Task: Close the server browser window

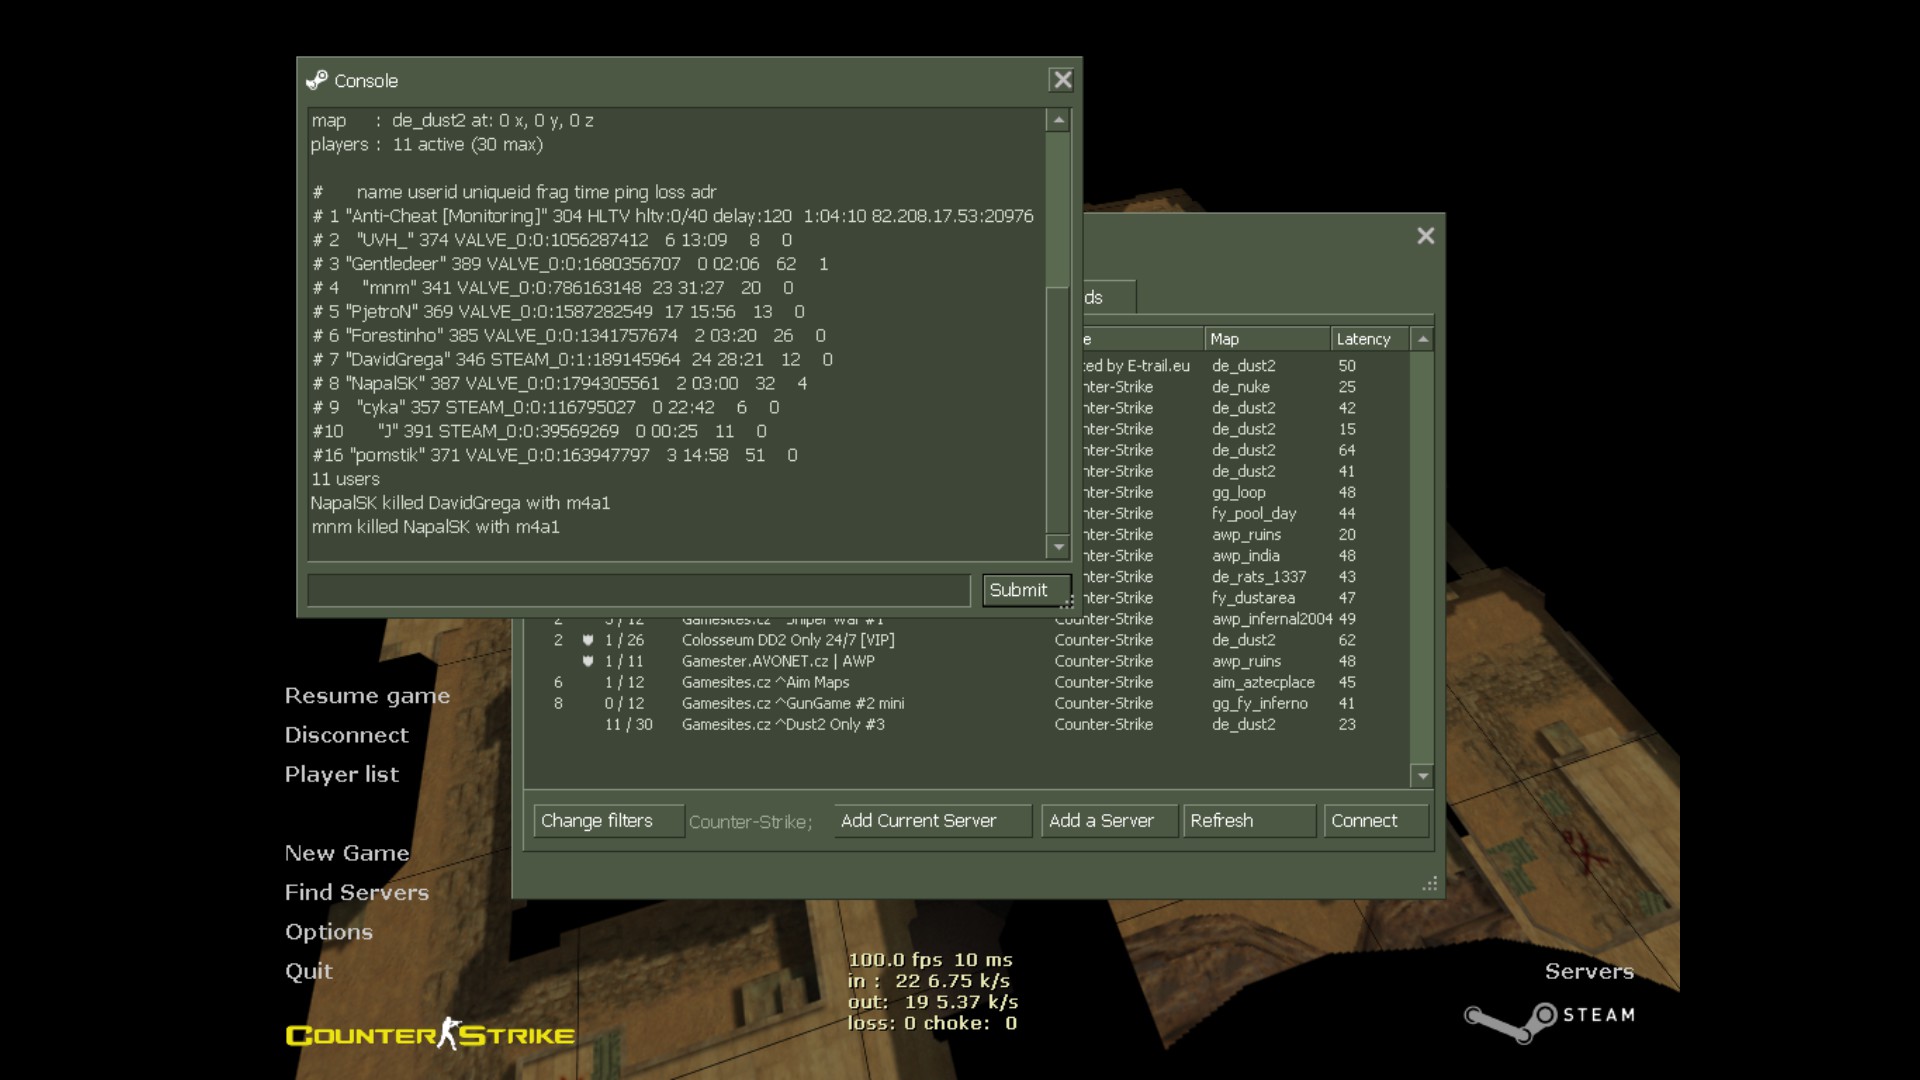Action: click(x=1425, y=236)
